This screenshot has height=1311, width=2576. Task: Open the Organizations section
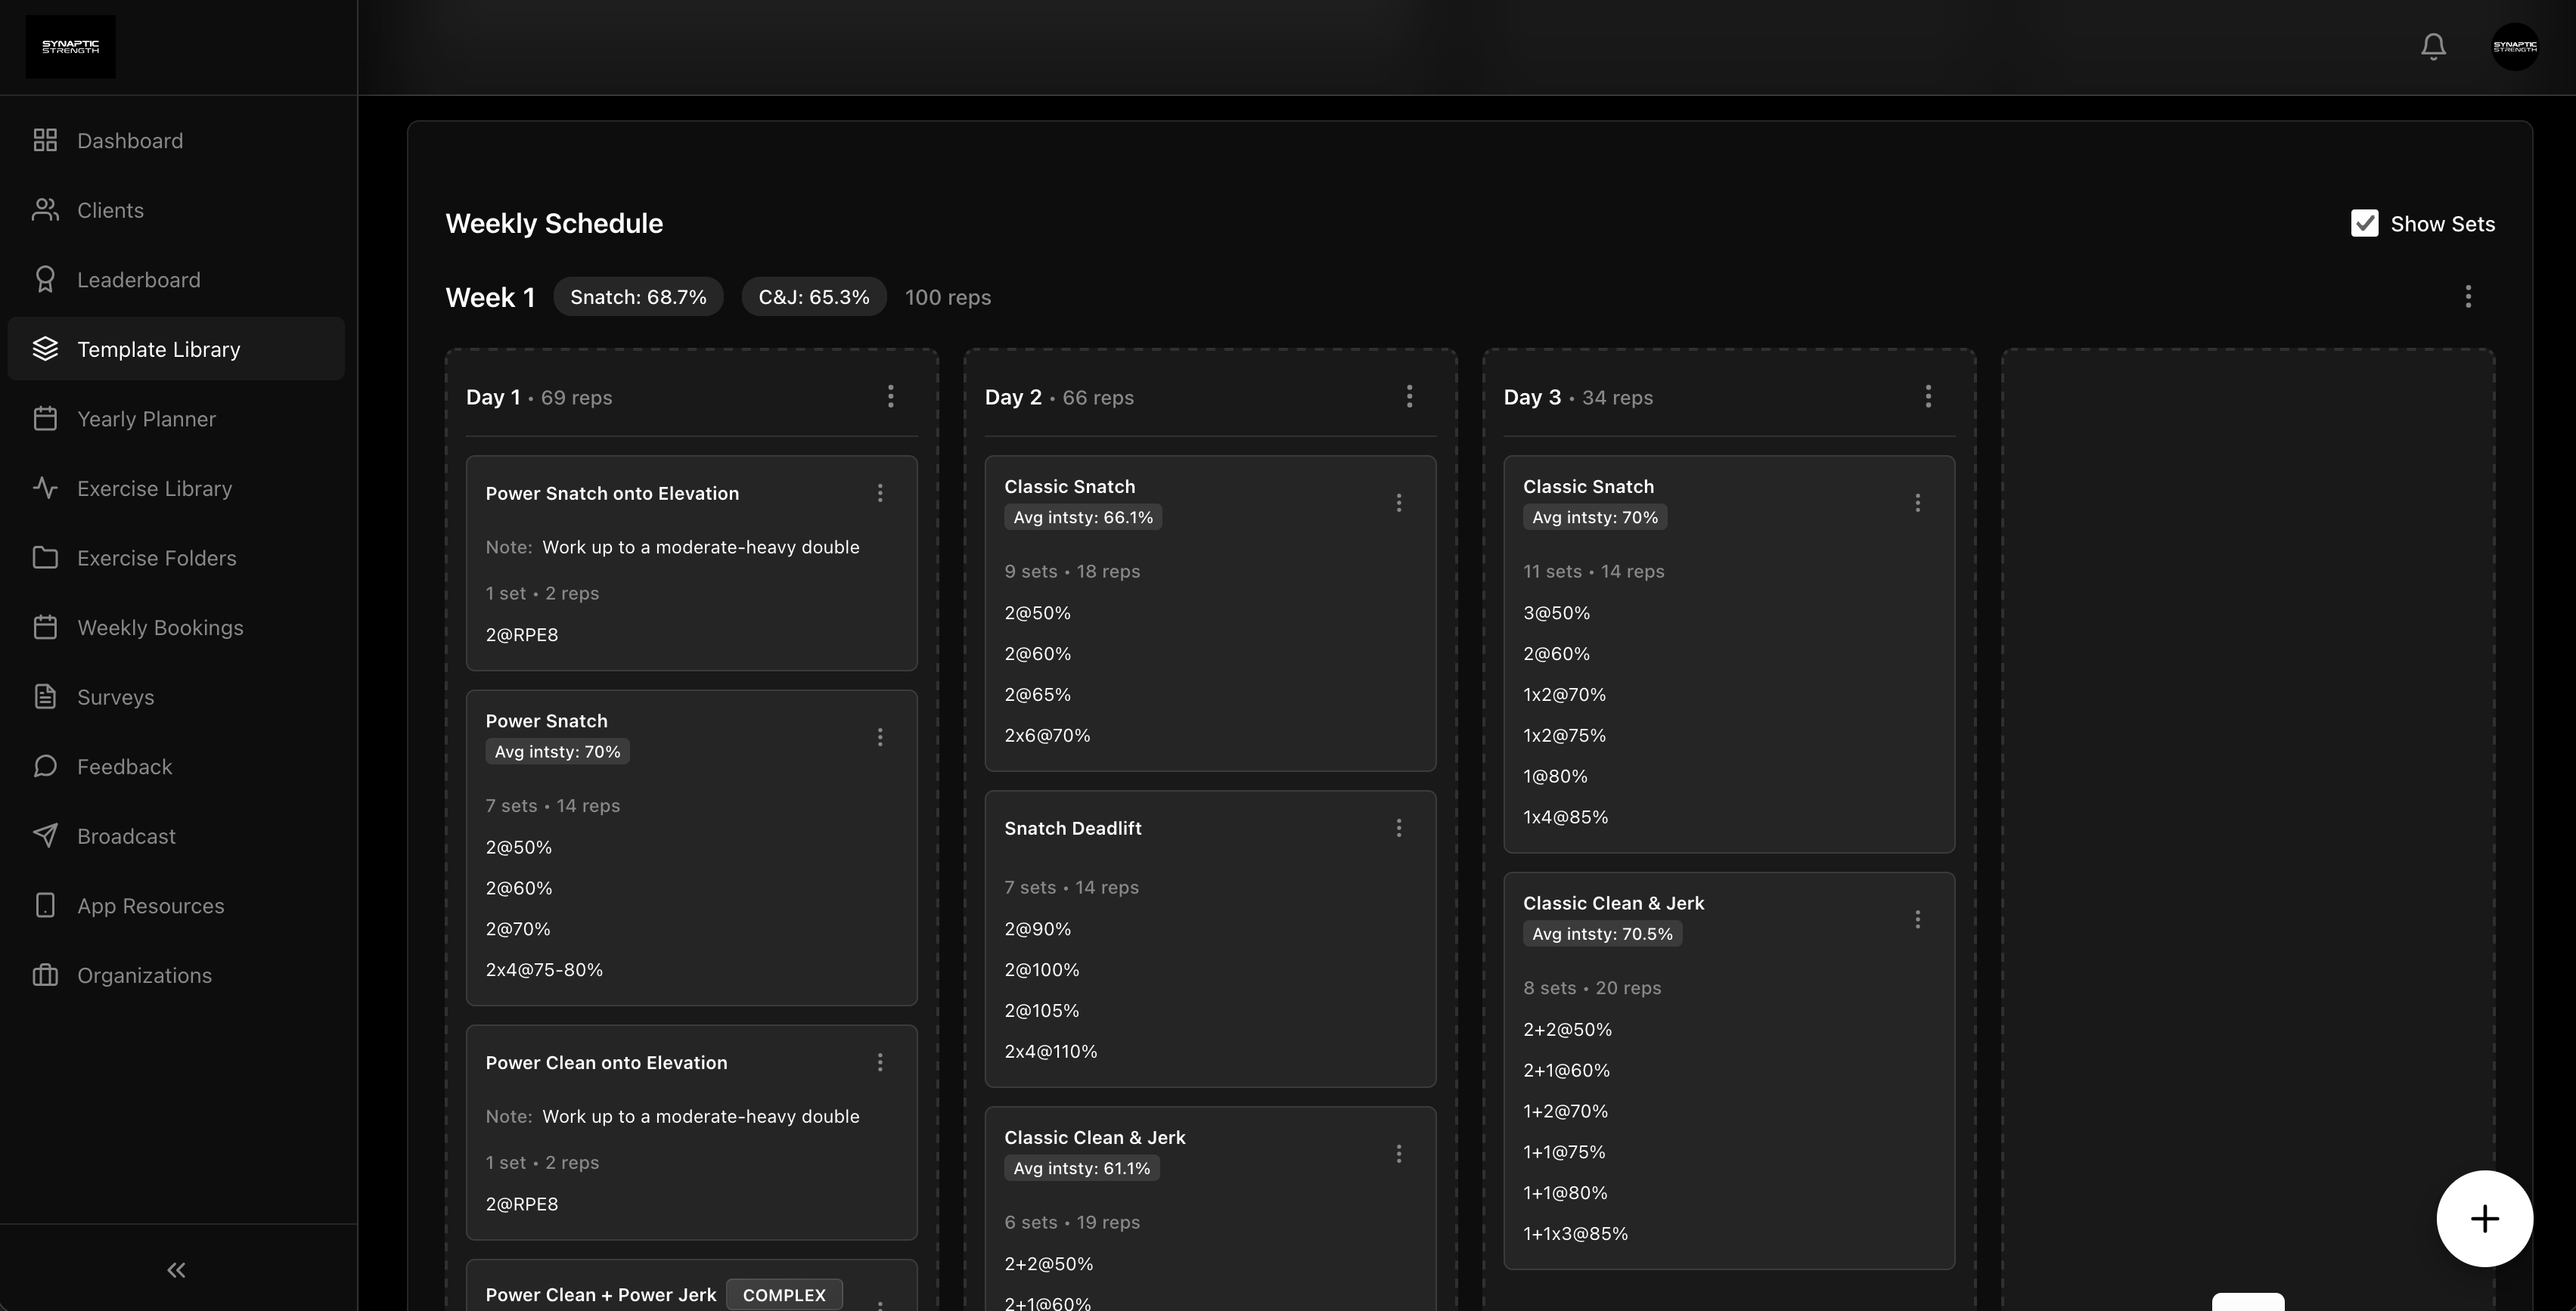coord(144,975)
